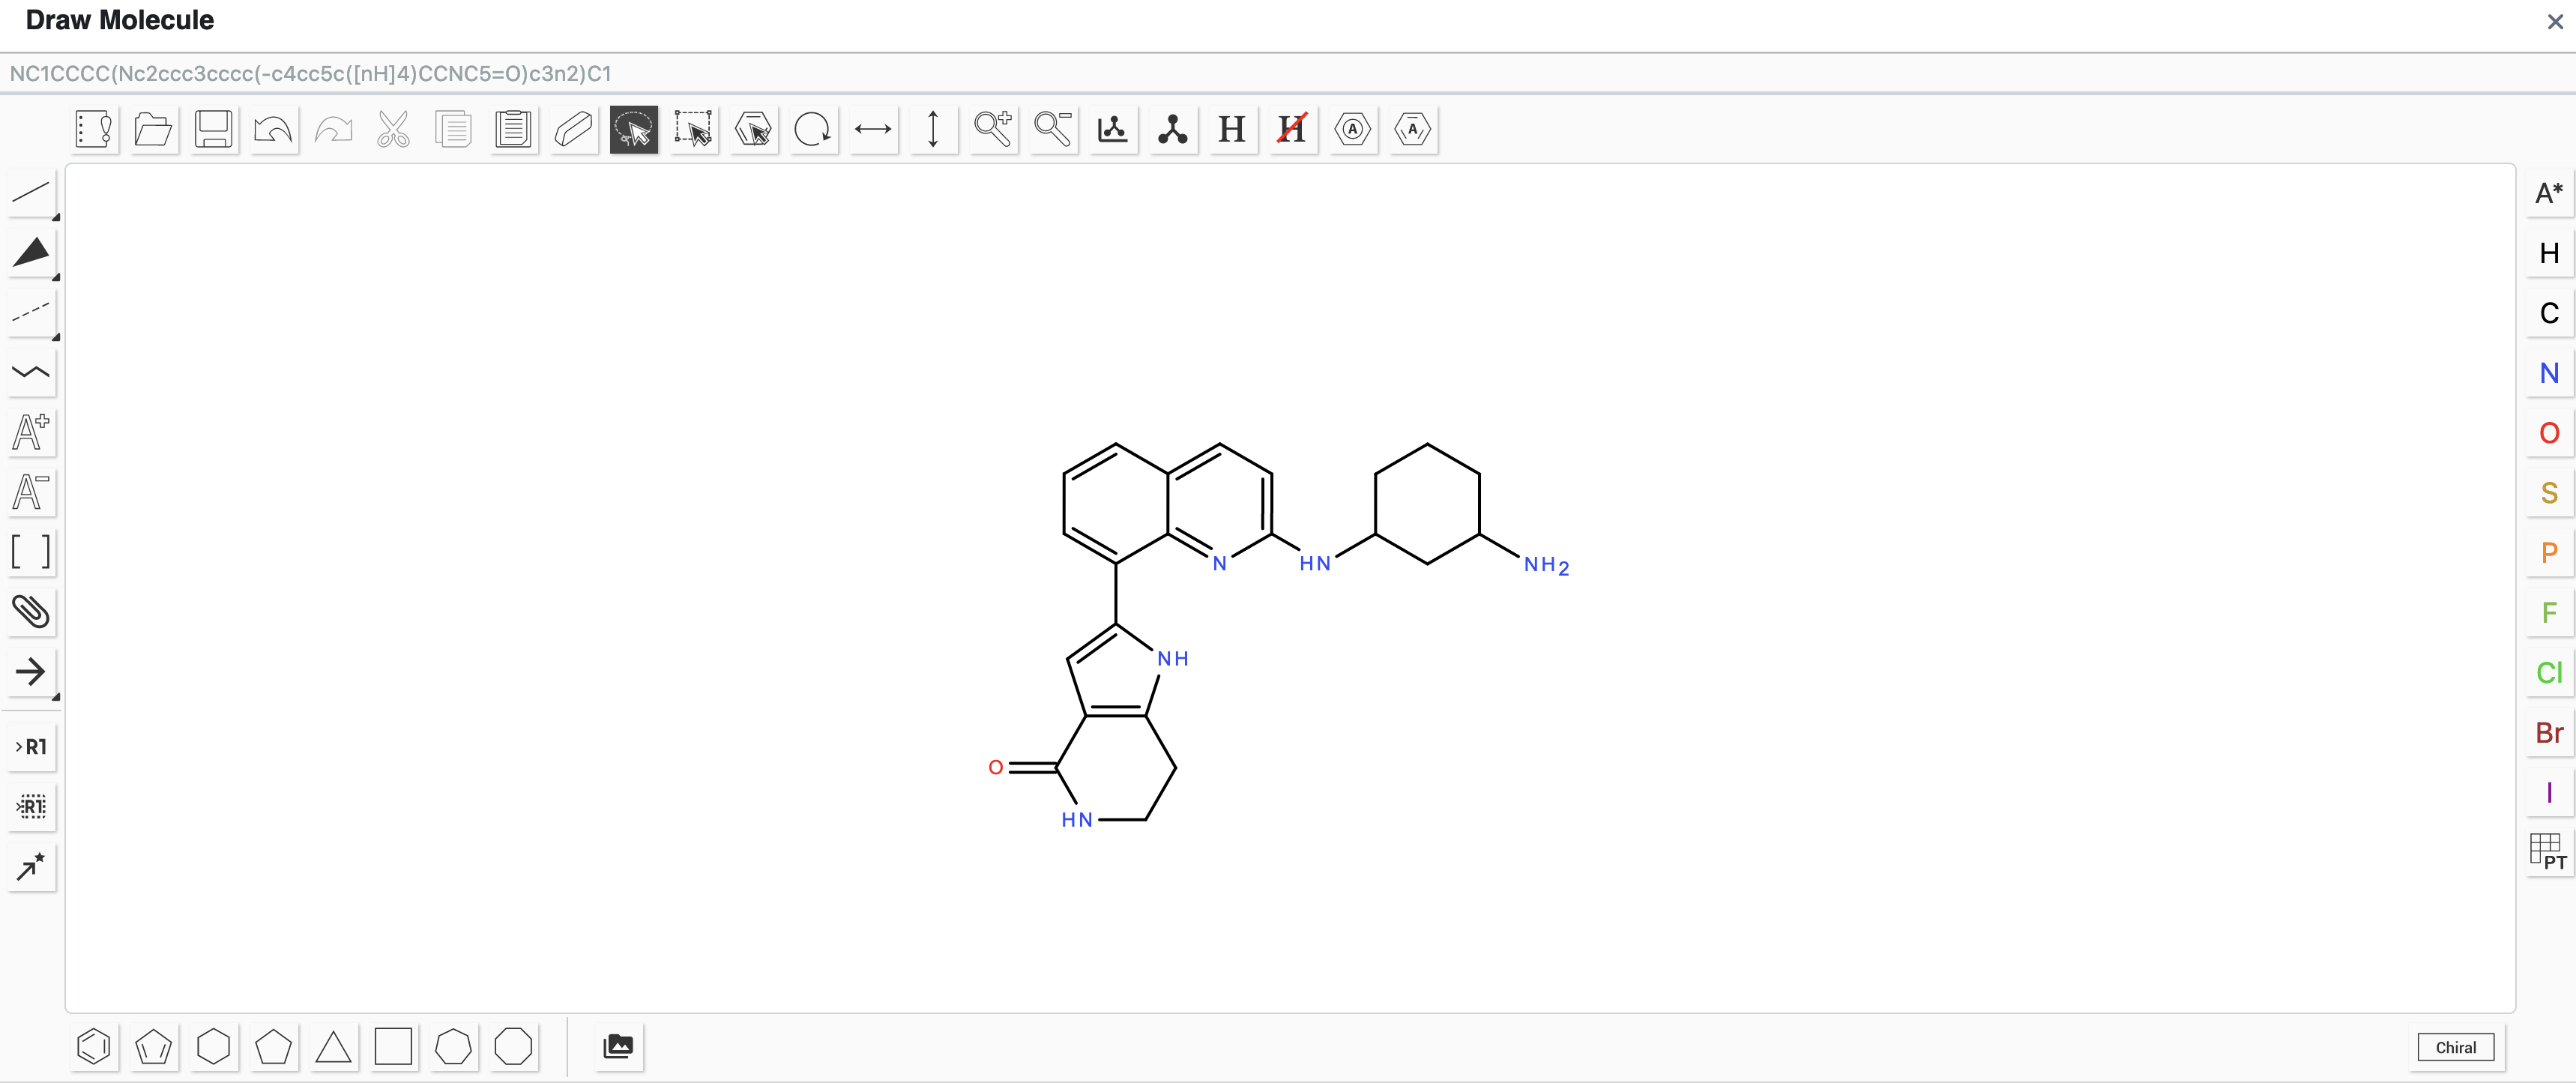Toggle the Chiral flag
This screenshot has width=2576, height=1083.
2455,1047
